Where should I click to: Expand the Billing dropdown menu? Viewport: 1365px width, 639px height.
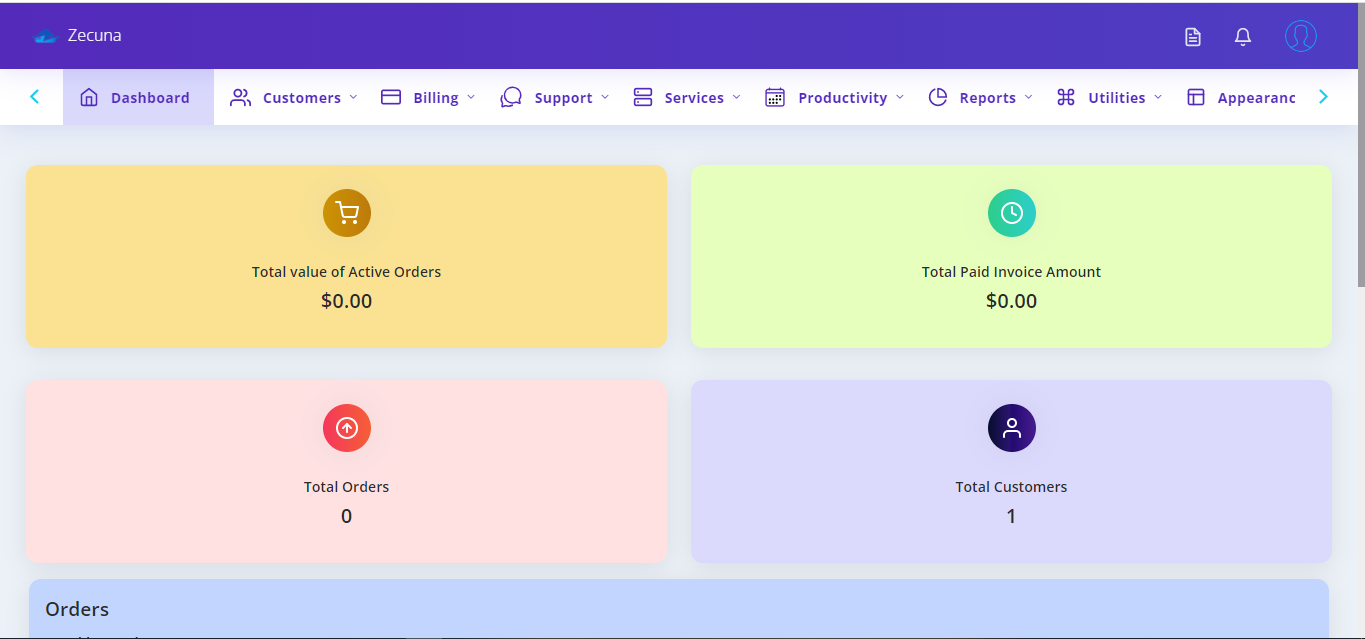click(428, 98)
